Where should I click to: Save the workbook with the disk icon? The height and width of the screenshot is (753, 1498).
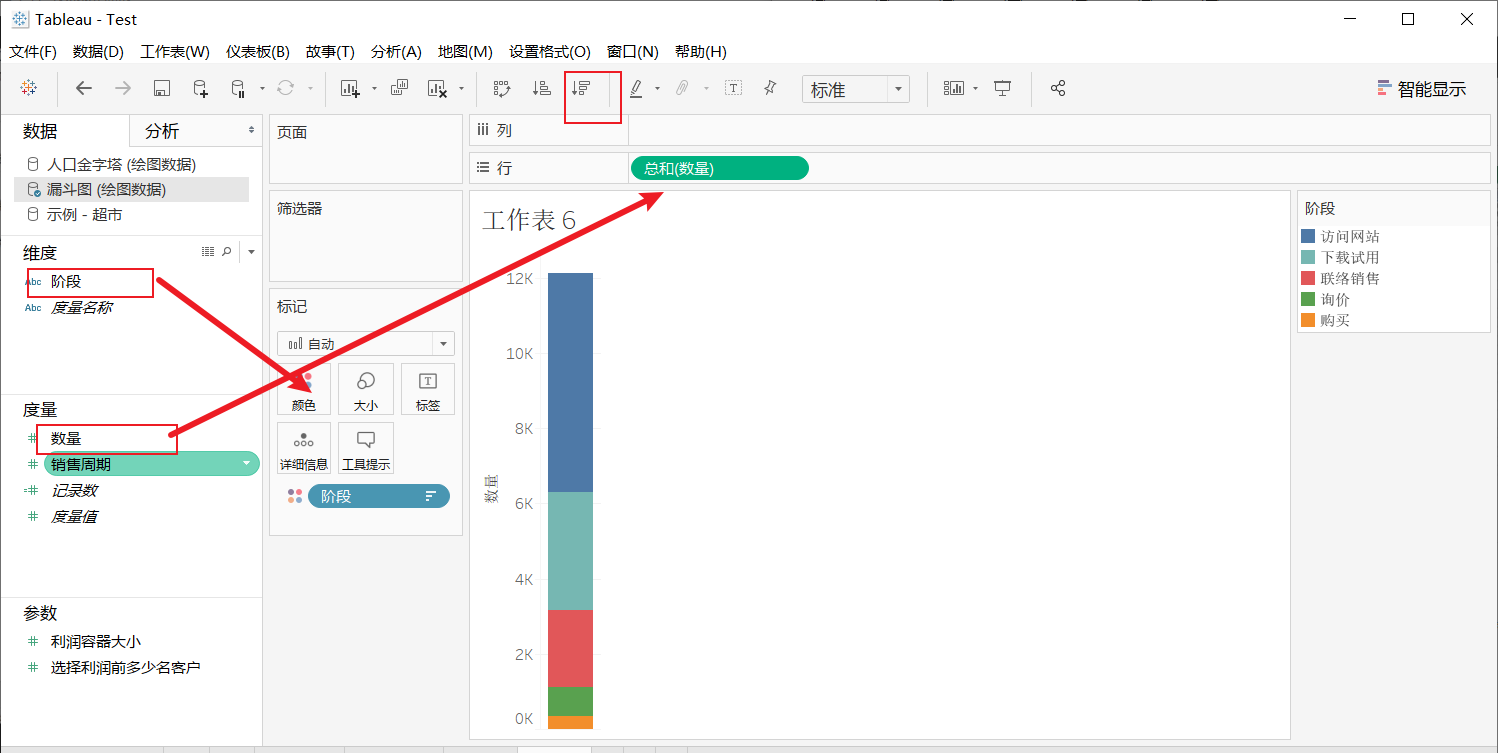[x=162, y=88]
